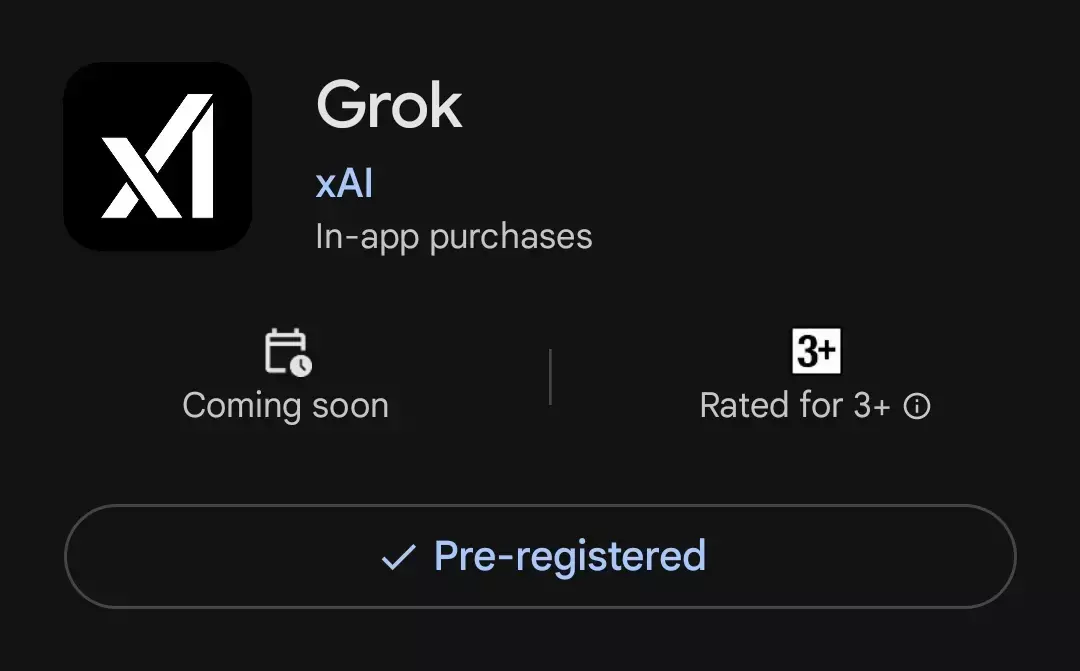Click the 3+ content rating badge
The height and width of the screenshot is (671, 1080).
(816, 351)
